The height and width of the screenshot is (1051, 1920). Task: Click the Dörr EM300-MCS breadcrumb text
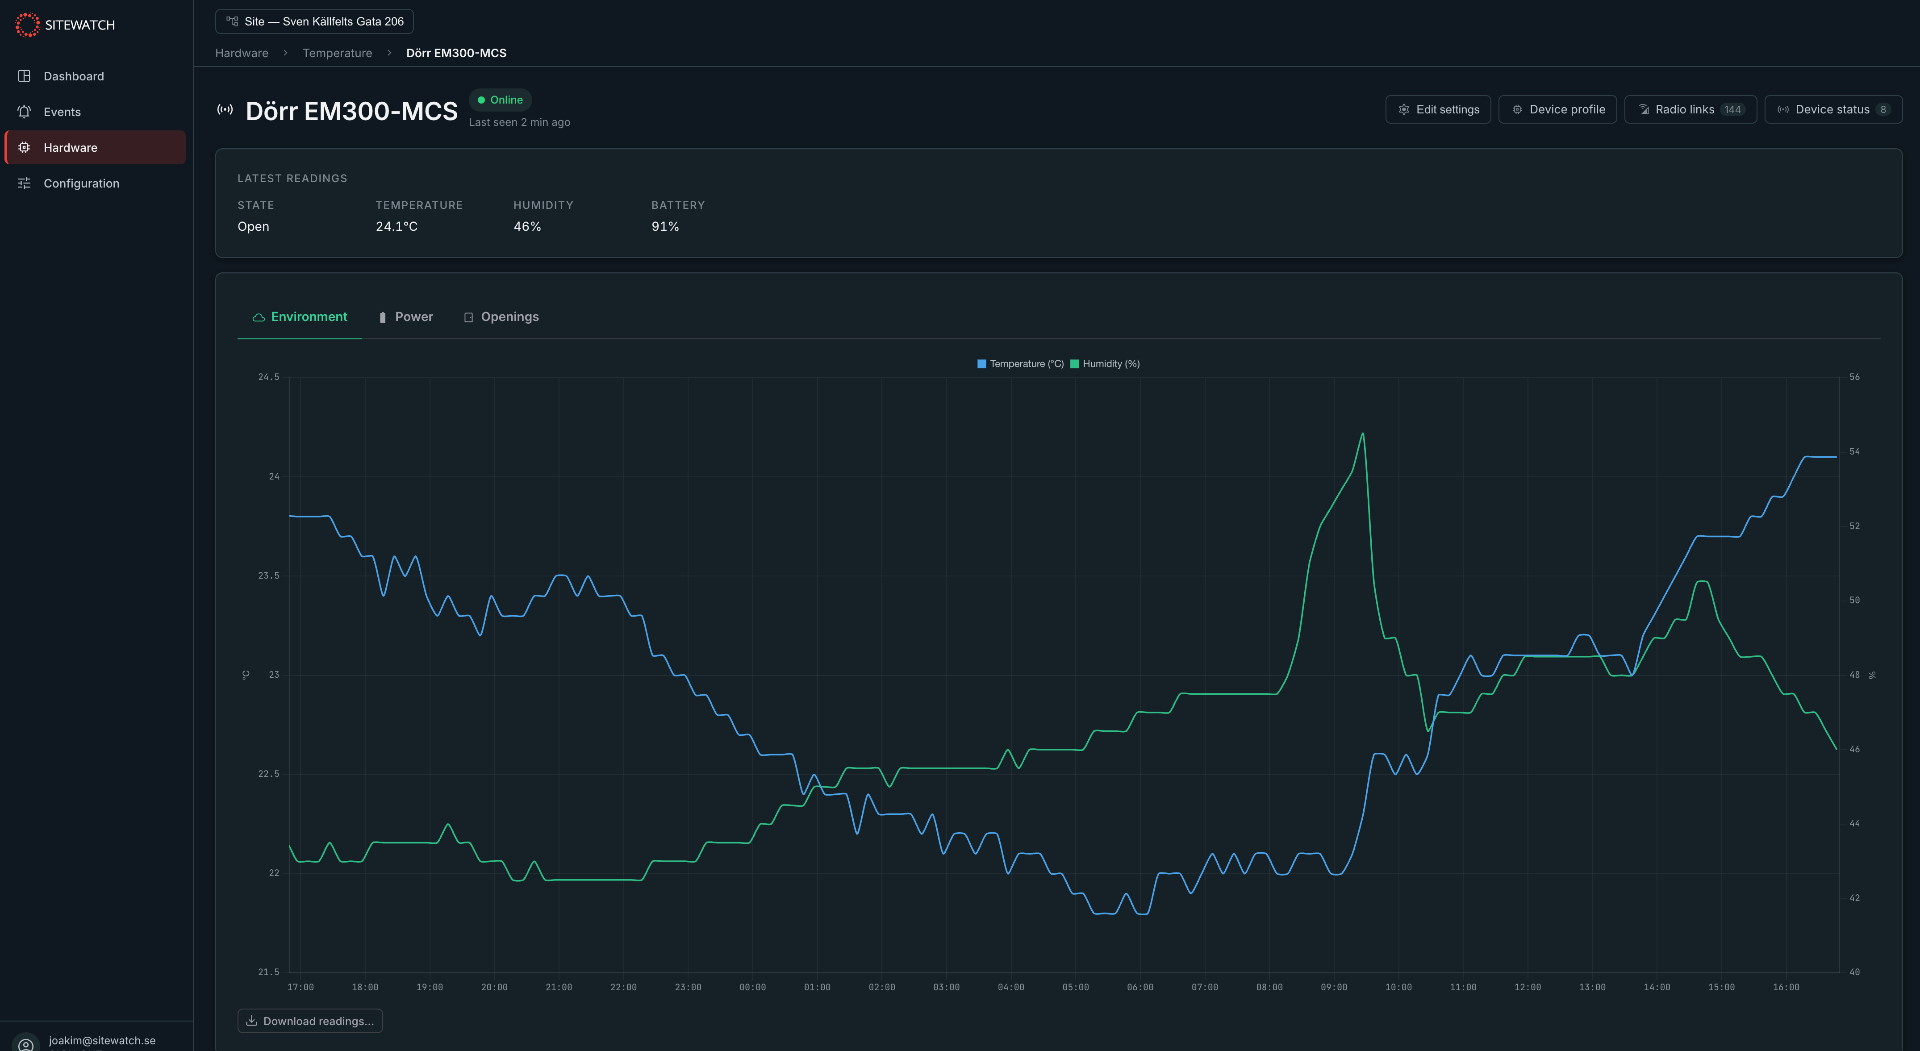[456, 53]
